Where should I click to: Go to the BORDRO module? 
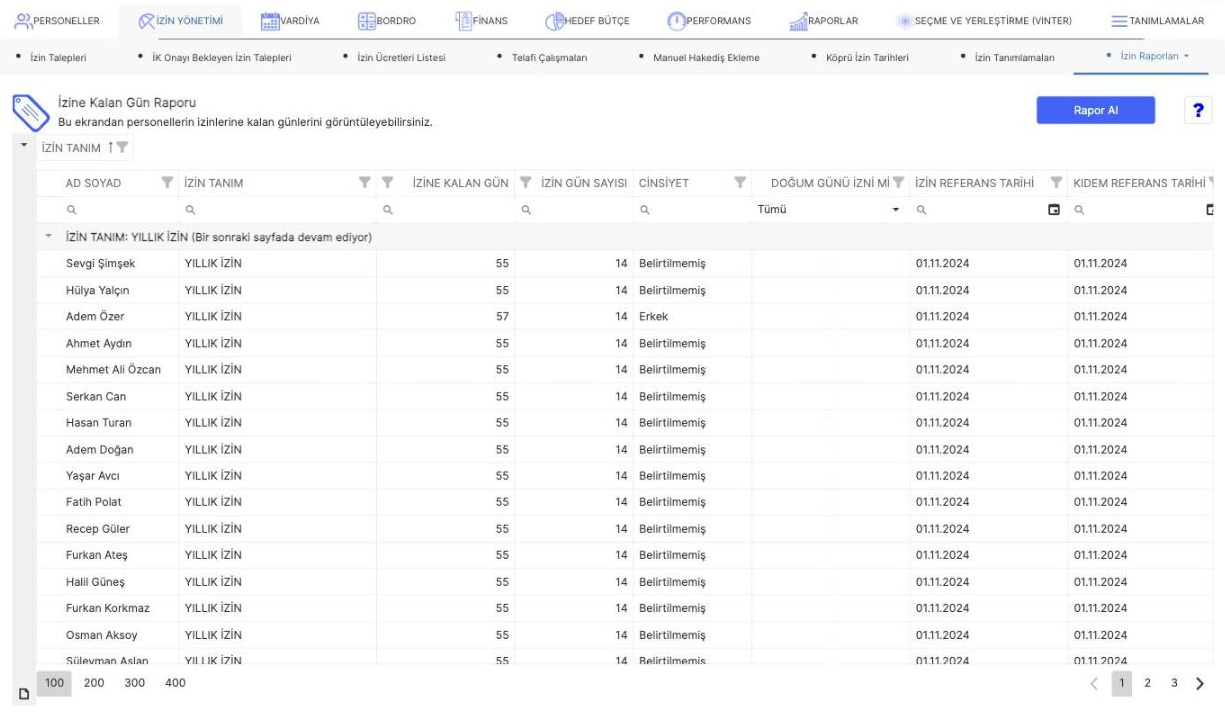(386, 22)
